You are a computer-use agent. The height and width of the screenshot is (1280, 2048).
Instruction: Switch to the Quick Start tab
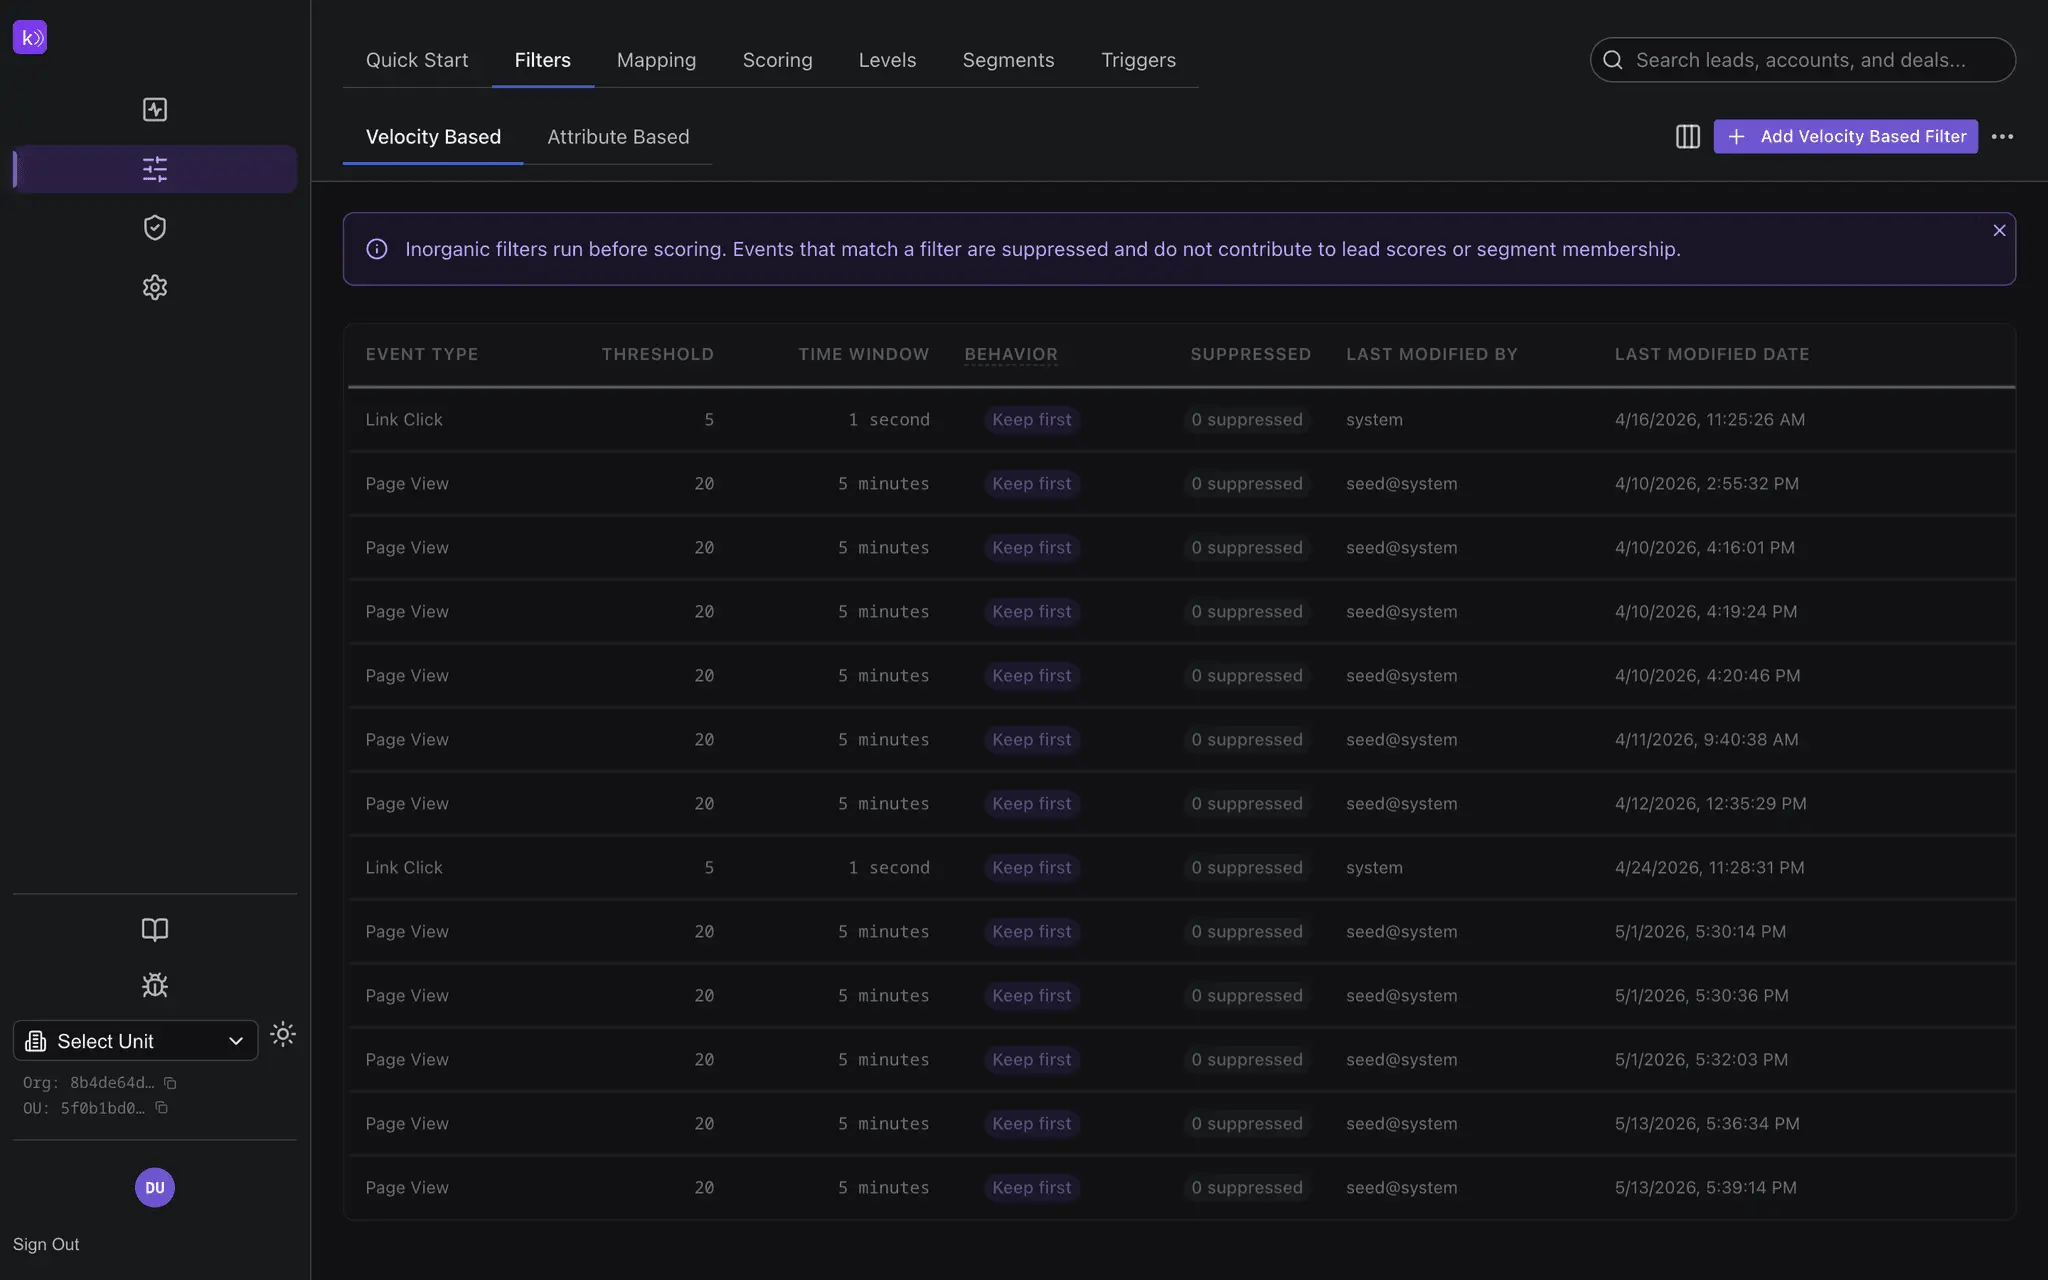417,60
